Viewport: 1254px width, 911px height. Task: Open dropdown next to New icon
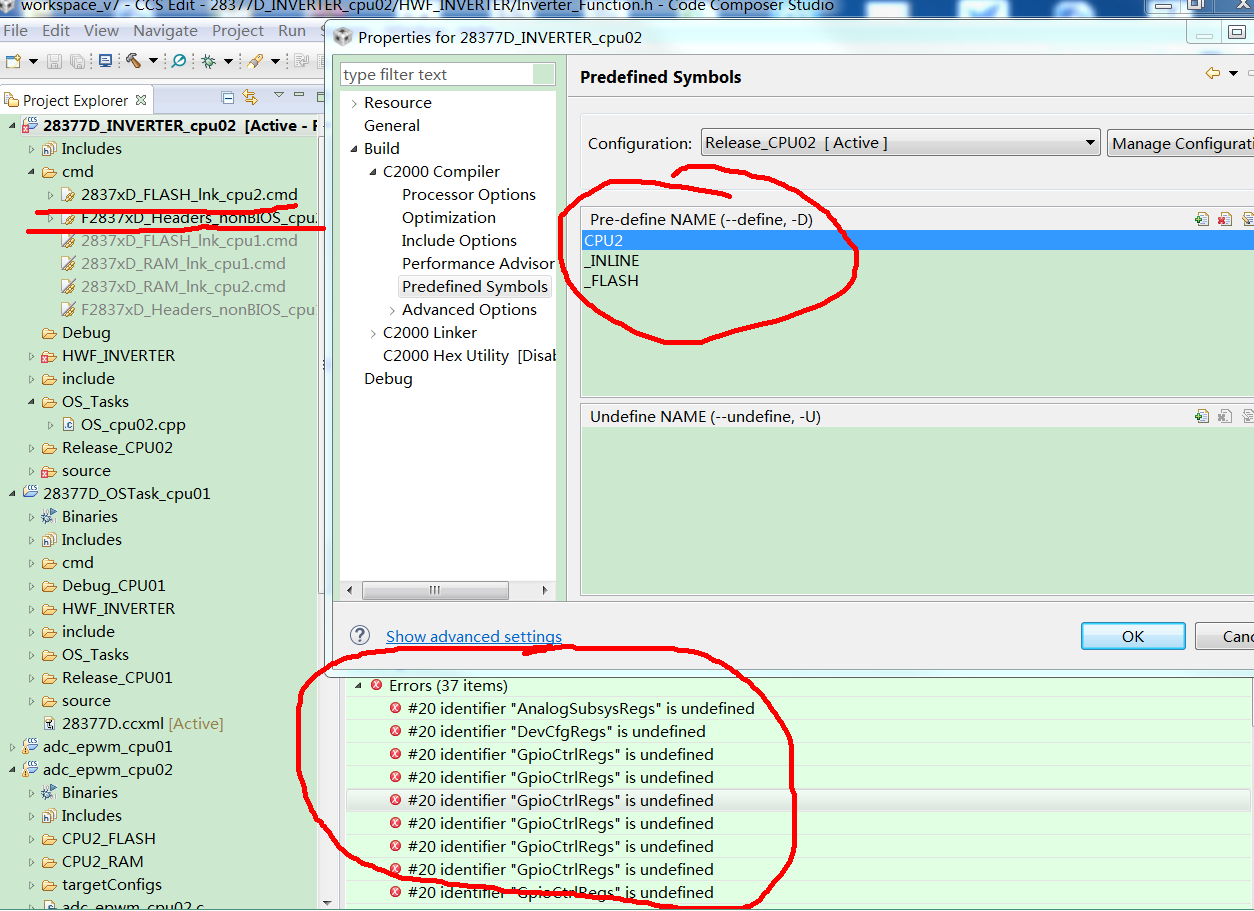(x=33, y=61)
